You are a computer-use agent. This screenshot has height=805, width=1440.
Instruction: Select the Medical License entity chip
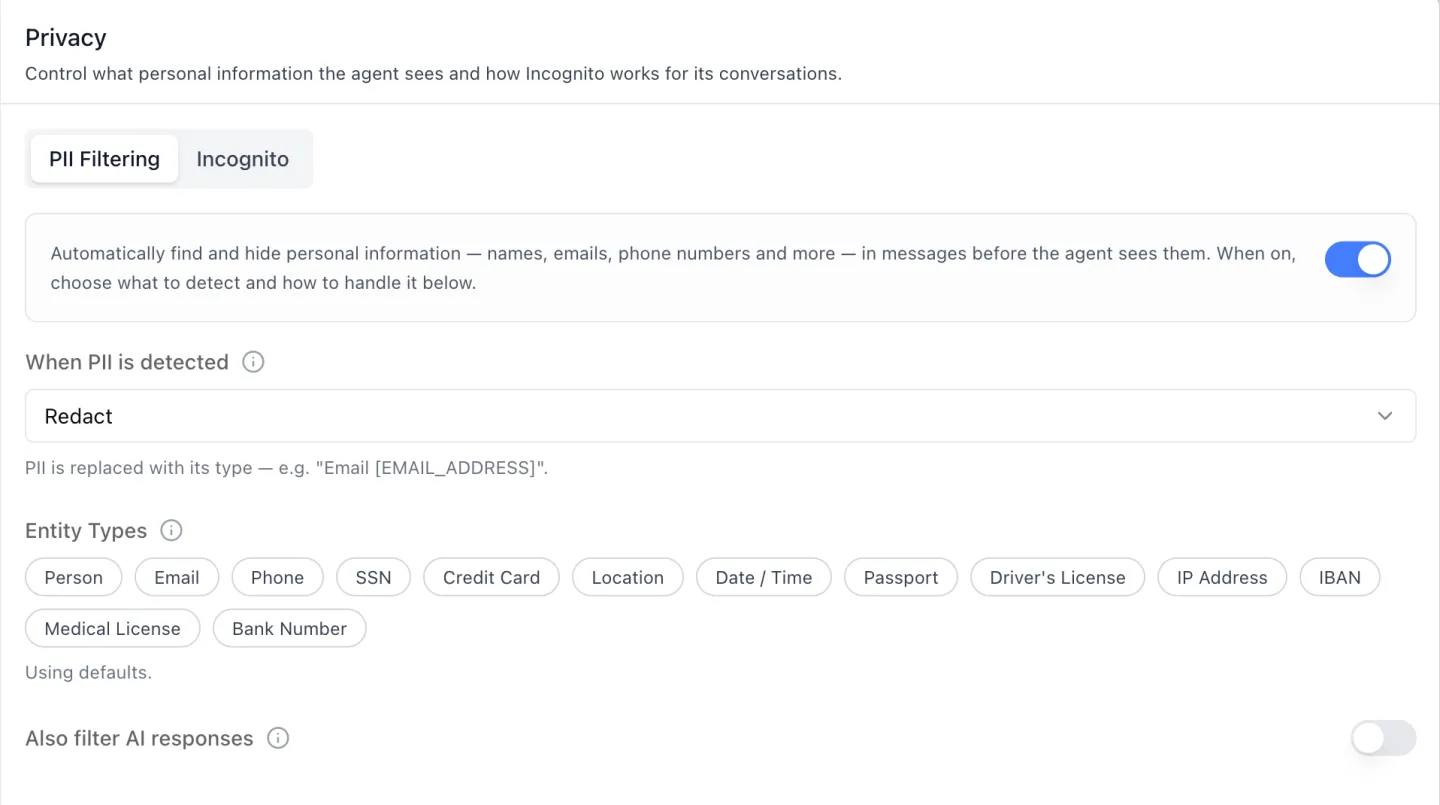[113, 628]
